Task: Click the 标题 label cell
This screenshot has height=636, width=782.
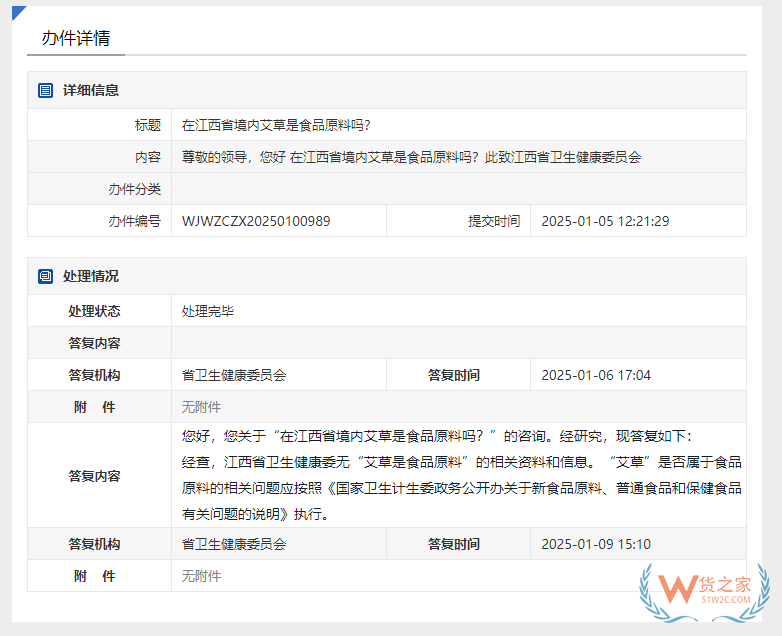Action: [x=147, y=125]
